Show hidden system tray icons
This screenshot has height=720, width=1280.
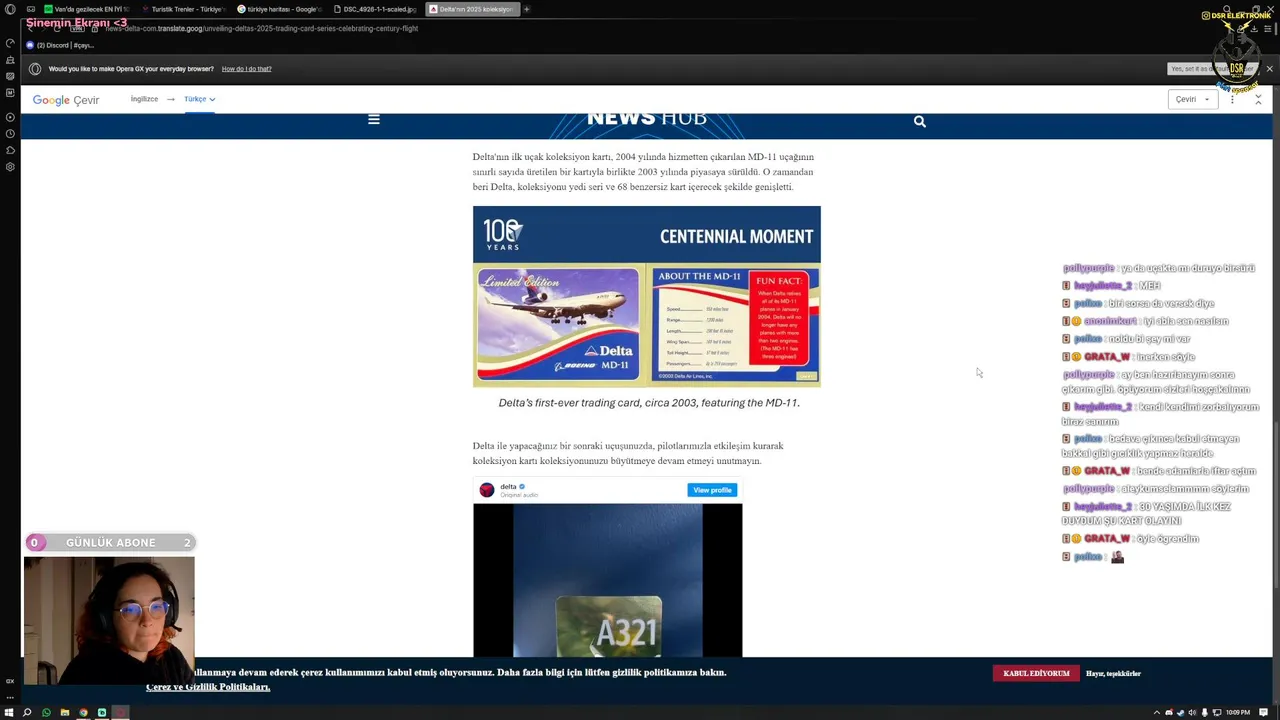(1157, 712)
